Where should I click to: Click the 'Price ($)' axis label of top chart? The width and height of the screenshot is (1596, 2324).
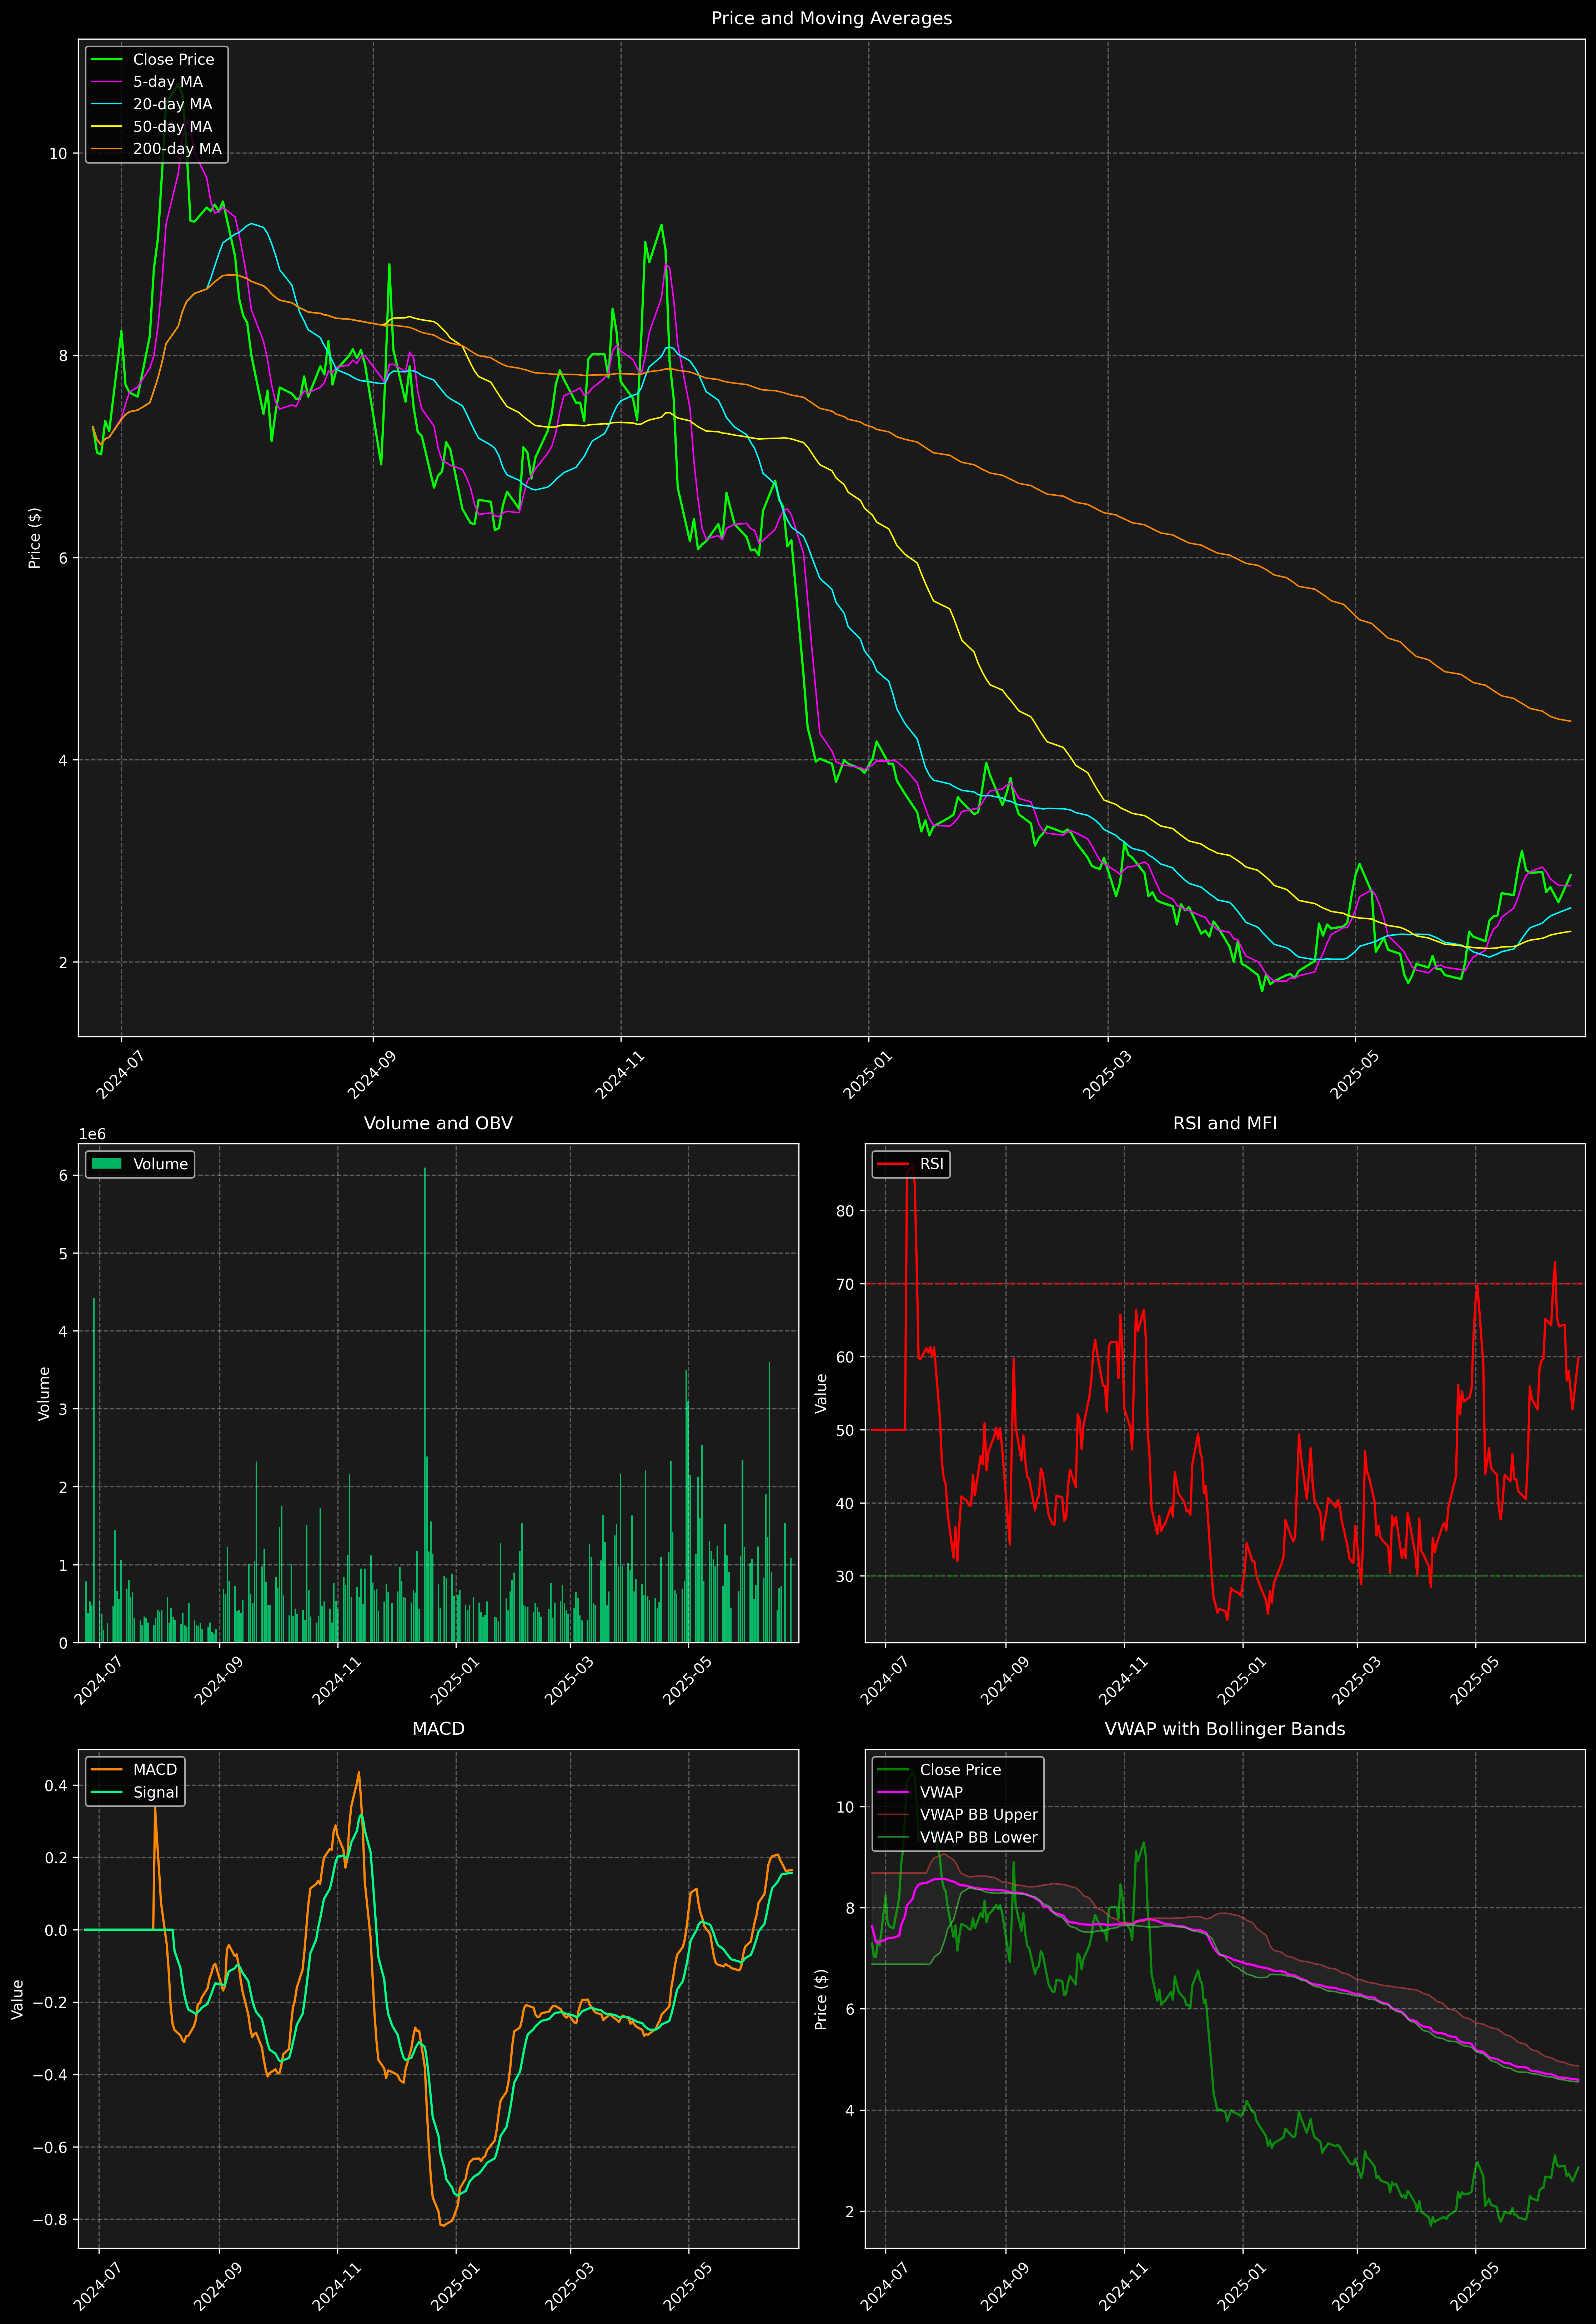point(35,538)
